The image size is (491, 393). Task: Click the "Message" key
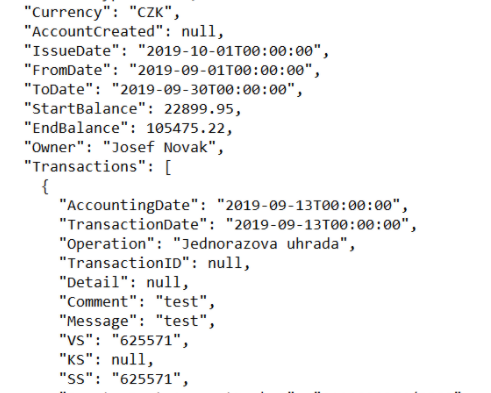pos(98,321)
